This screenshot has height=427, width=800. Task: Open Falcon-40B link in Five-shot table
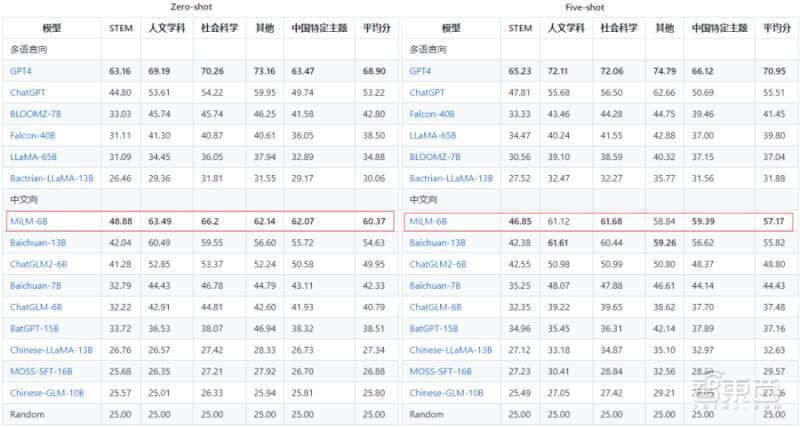[x=432, y=114]
